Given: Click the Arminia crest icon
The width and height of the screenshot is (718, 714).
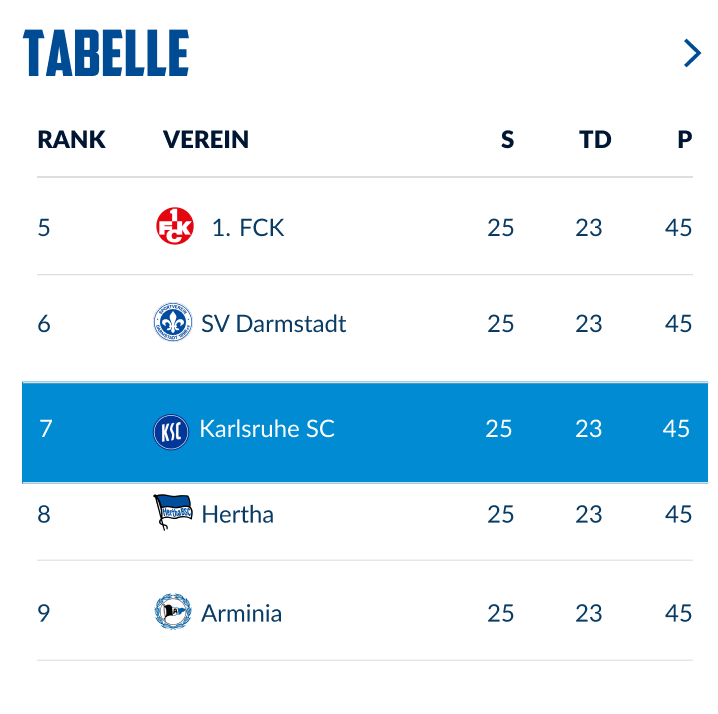Looking at the screenshot, I should coord(173,611).
